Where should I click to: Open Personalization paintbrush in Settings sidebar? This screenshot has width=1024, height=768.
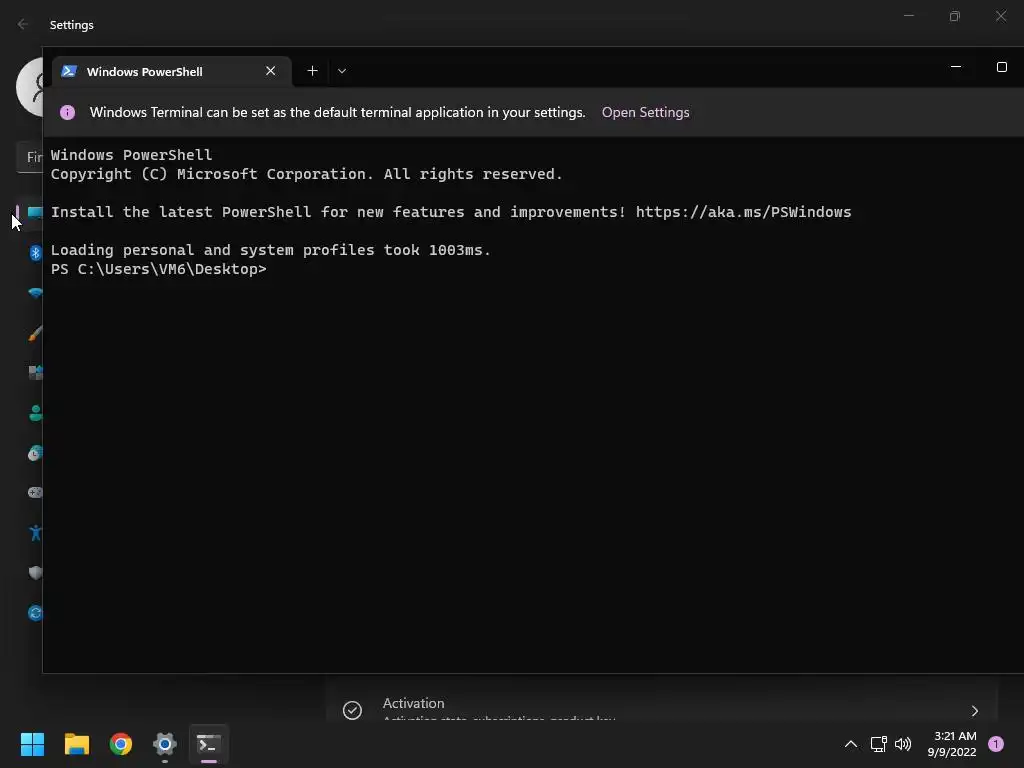click(35, 333)
